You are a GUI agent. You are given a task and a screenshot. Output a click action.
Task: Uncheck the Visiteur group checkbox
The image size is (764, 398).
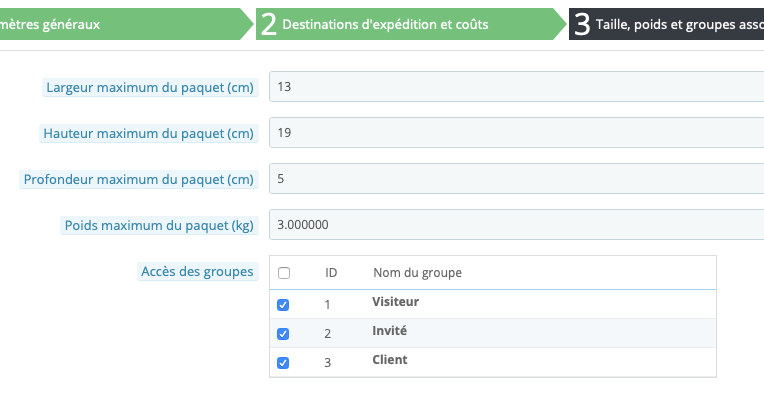283,305
